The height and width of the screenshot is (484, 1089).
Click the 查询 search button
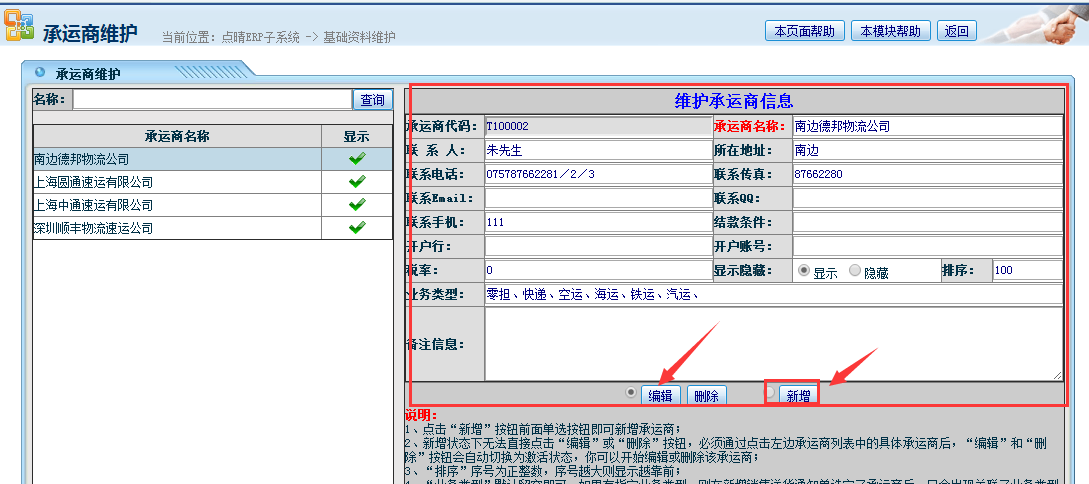372,100
